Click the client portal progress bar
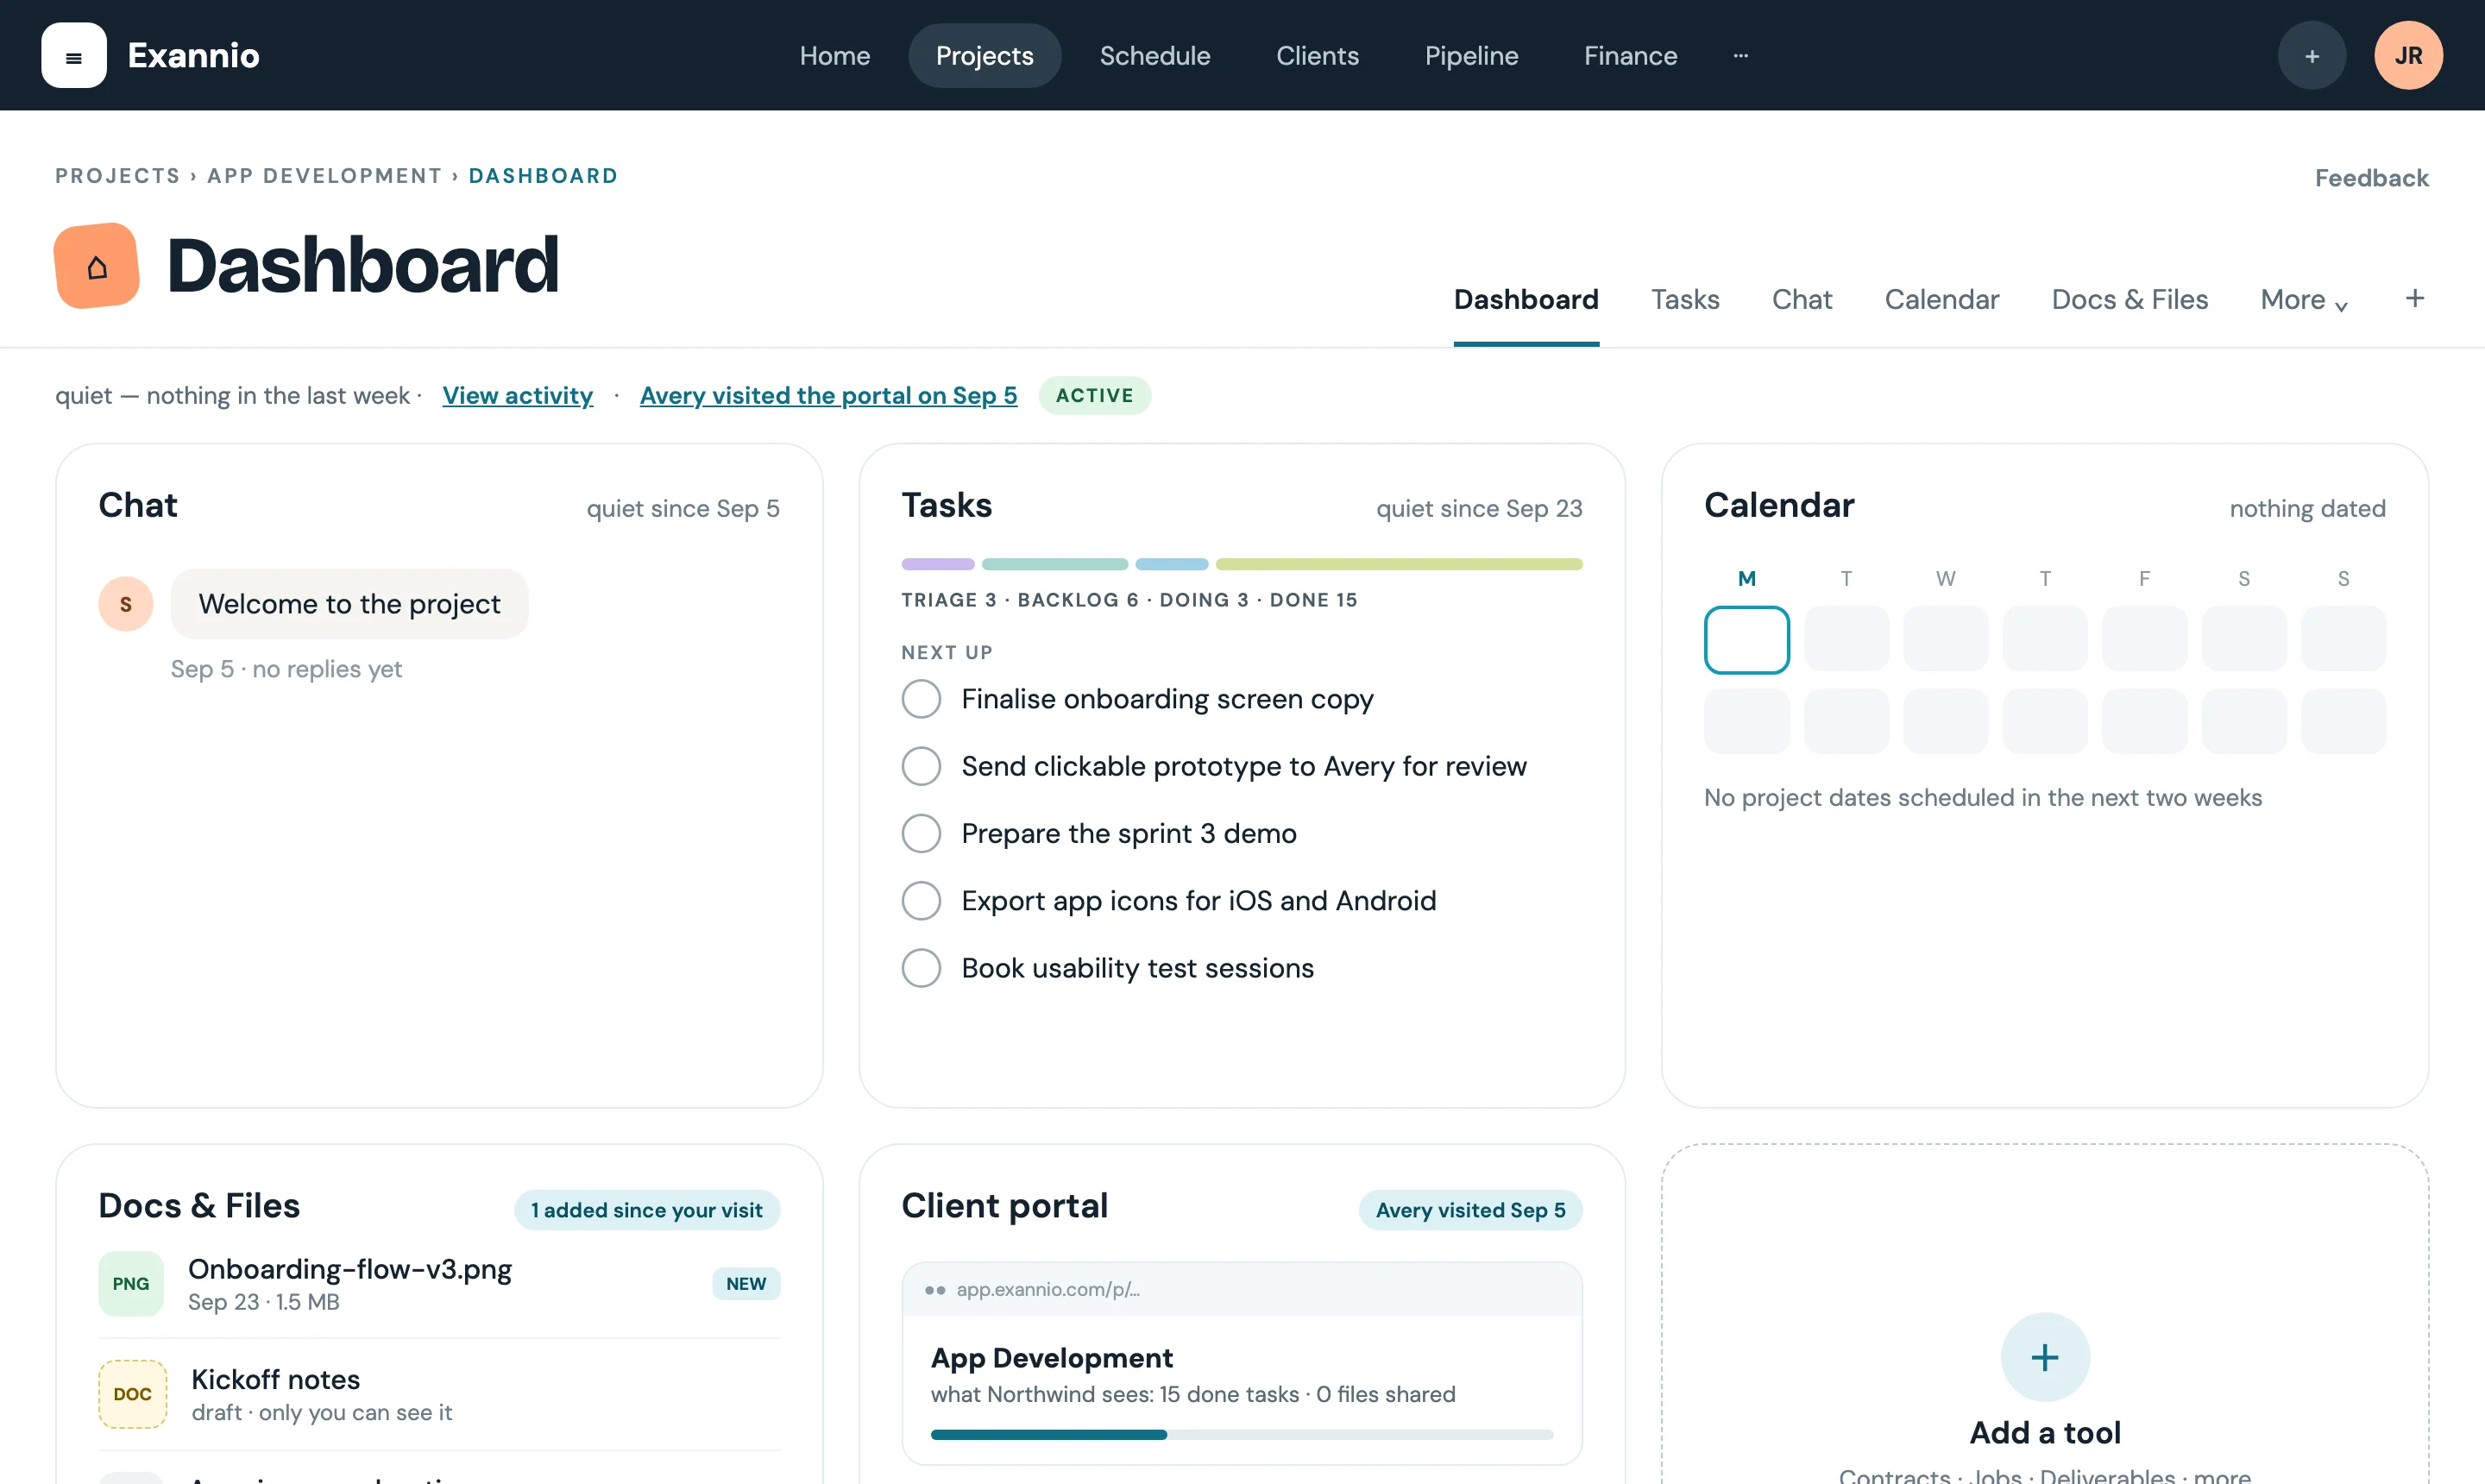Image resolution: width=2485 pixels, height=1484 pixels. [1241, 1435]
